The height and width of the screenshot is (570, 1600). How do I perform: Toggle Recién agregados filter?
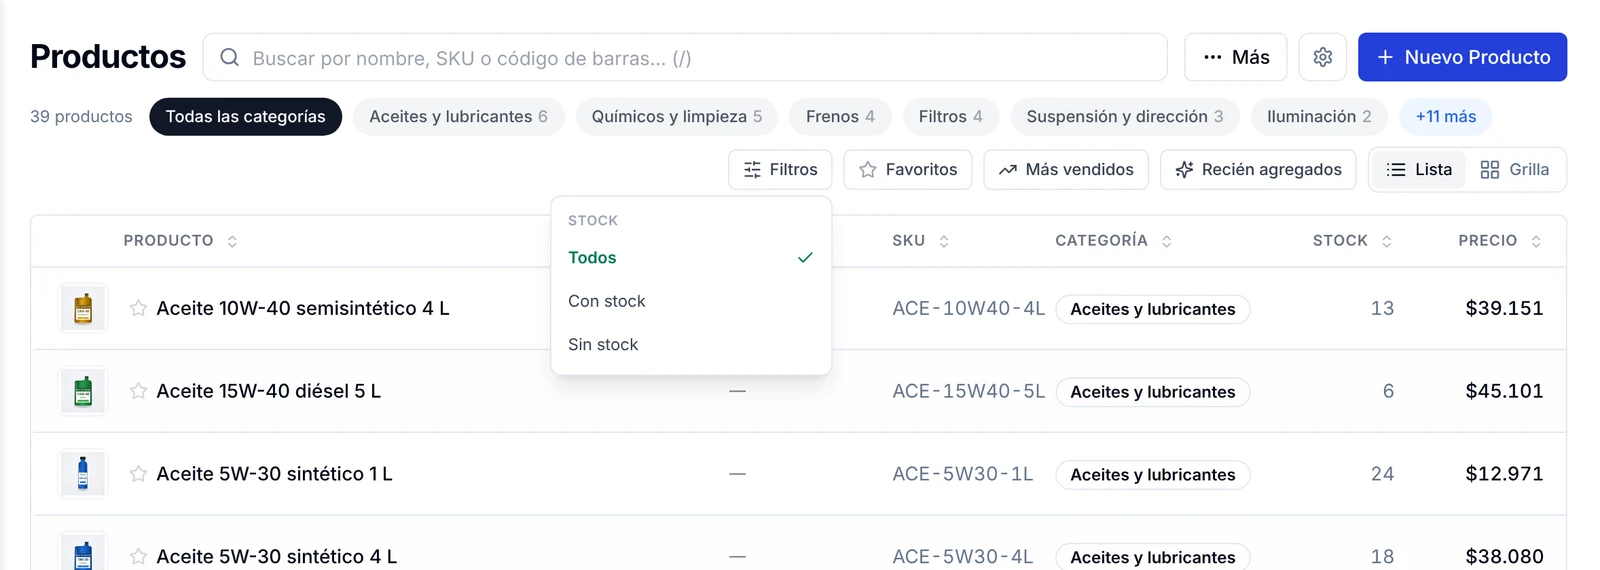point(1258,170)
